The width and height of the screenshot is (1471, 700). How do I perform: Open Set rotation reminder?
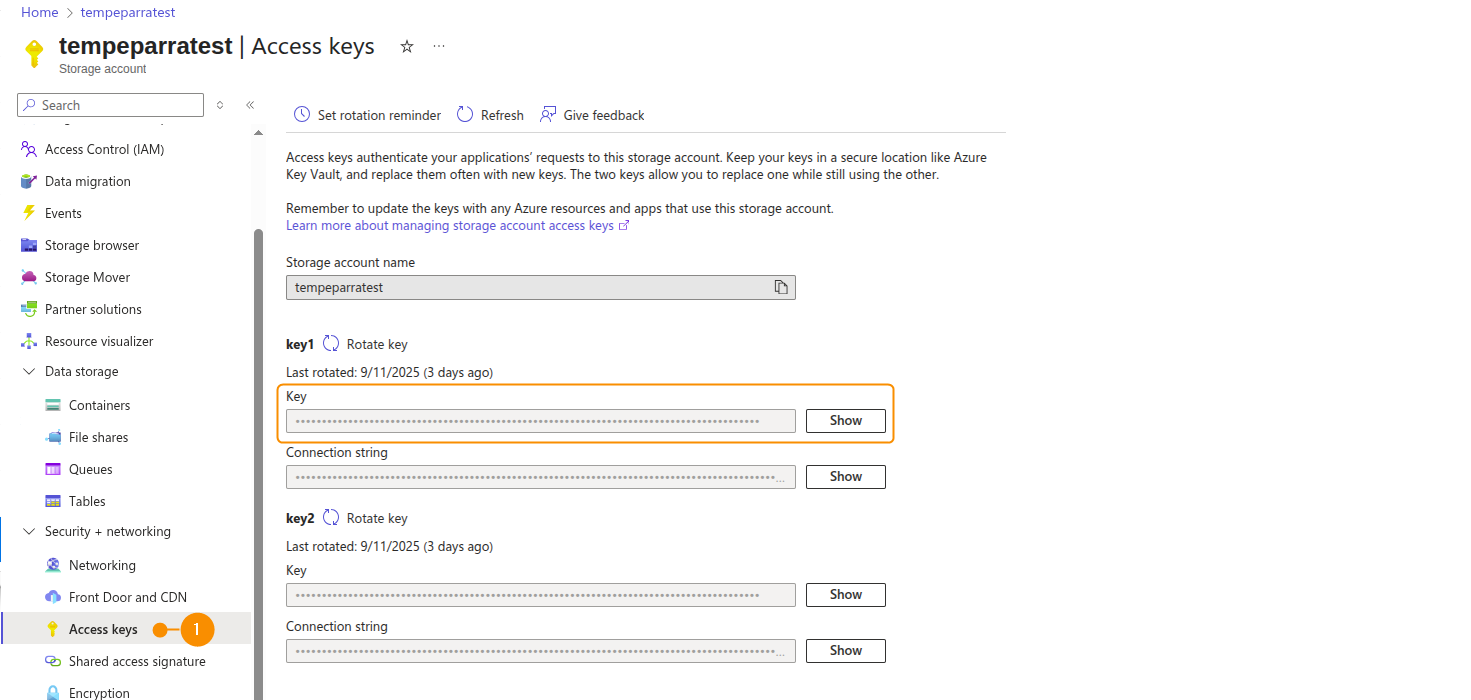(367, 115)
